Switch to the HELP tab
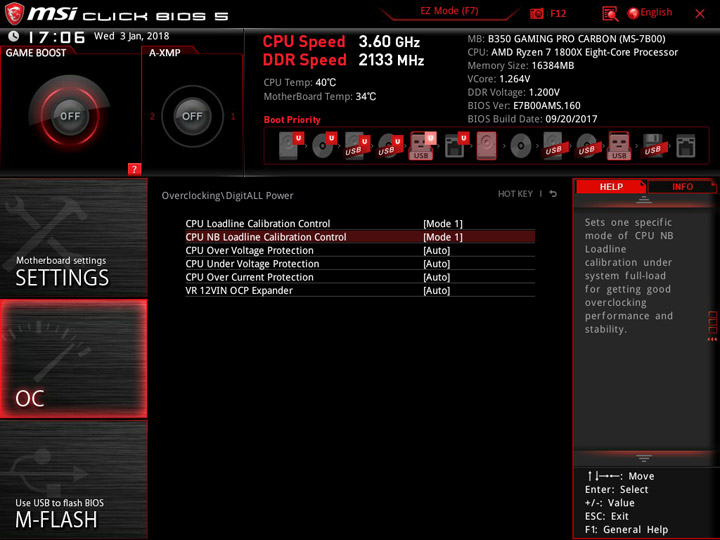This screenshot has width=720, height=540. pos(611,186)
